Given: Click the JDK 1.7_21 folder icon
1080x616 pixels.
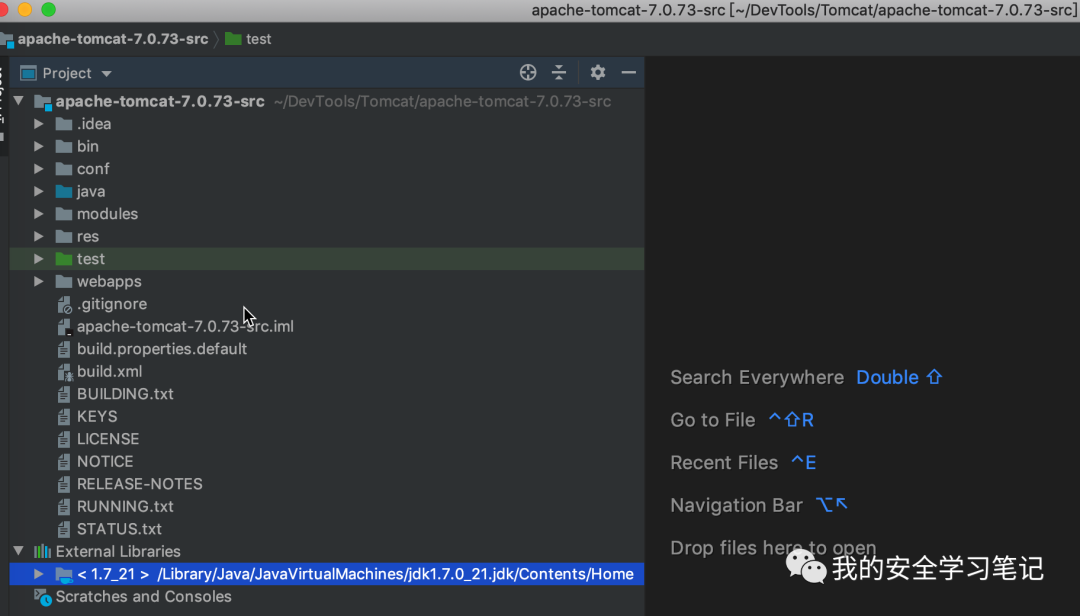Looking at the screenshot, I should click(x=64, y=574).
